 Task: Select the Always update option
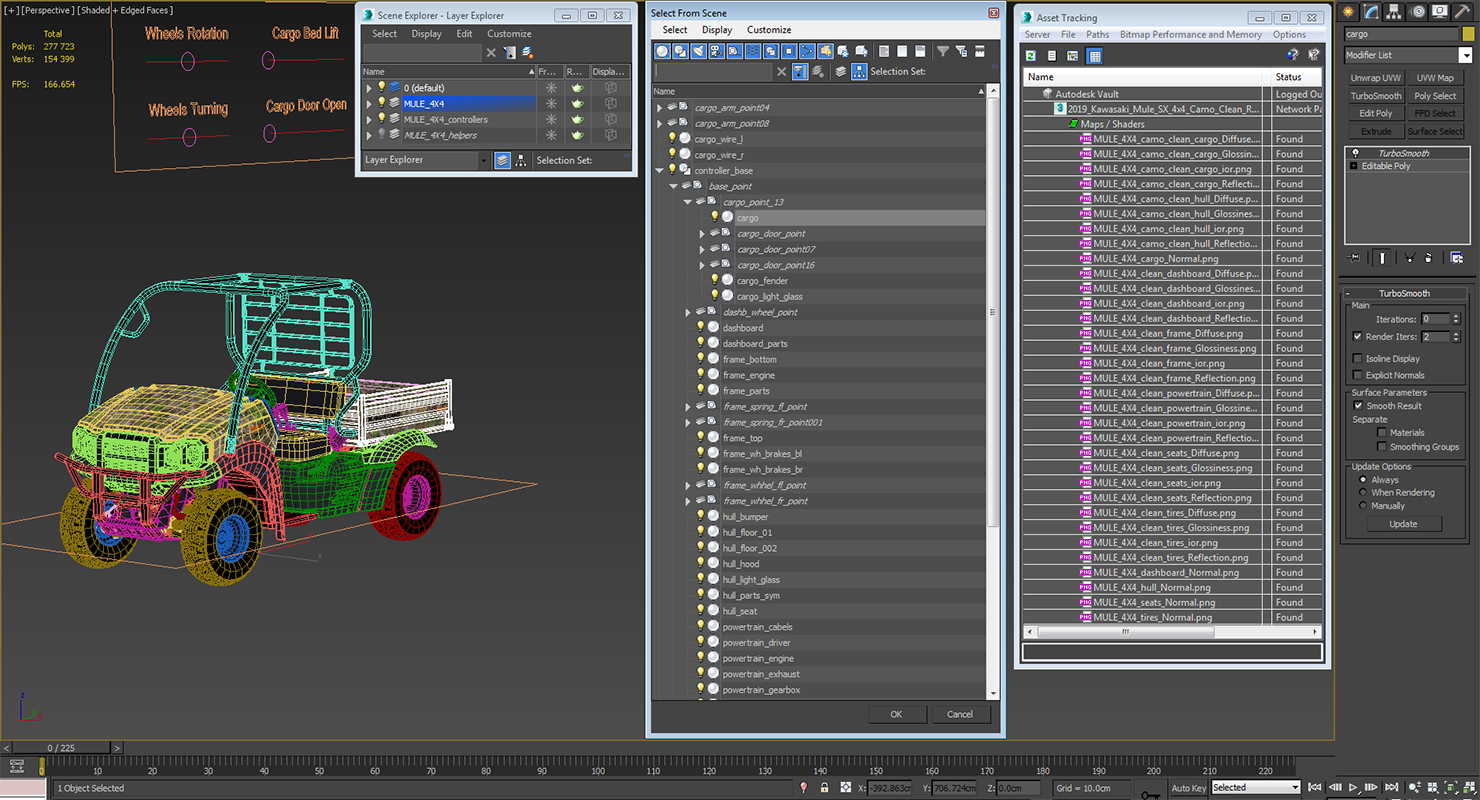point(1362,480)
